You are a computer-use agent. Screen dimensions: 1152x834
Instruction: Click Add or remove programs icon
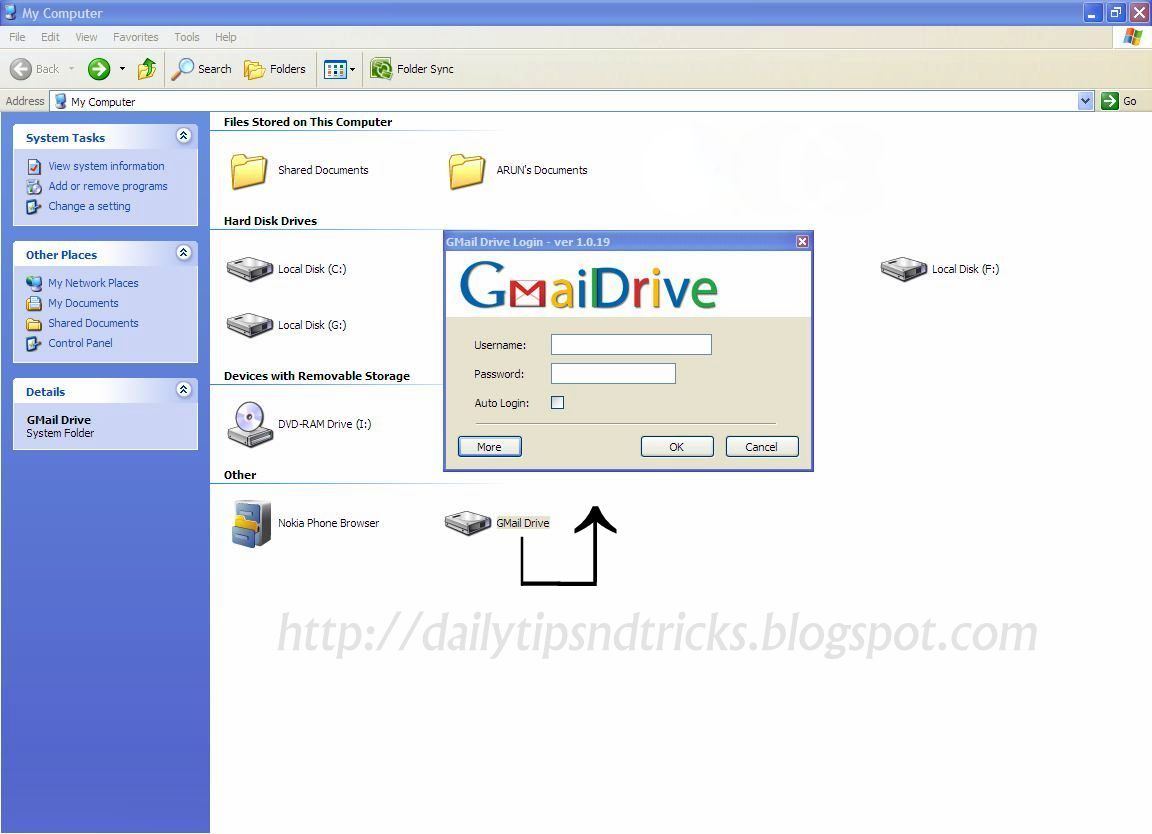point(34,187)
